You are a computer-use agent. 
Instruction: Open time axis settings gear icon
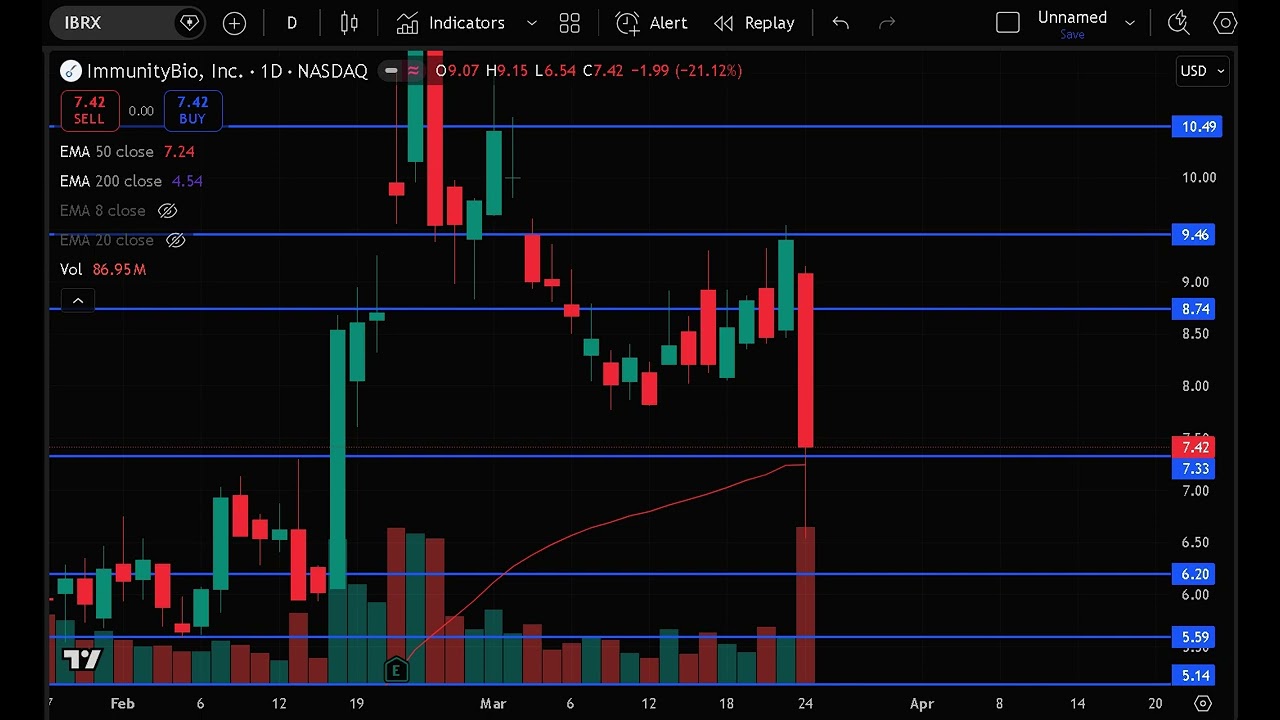1203,703
